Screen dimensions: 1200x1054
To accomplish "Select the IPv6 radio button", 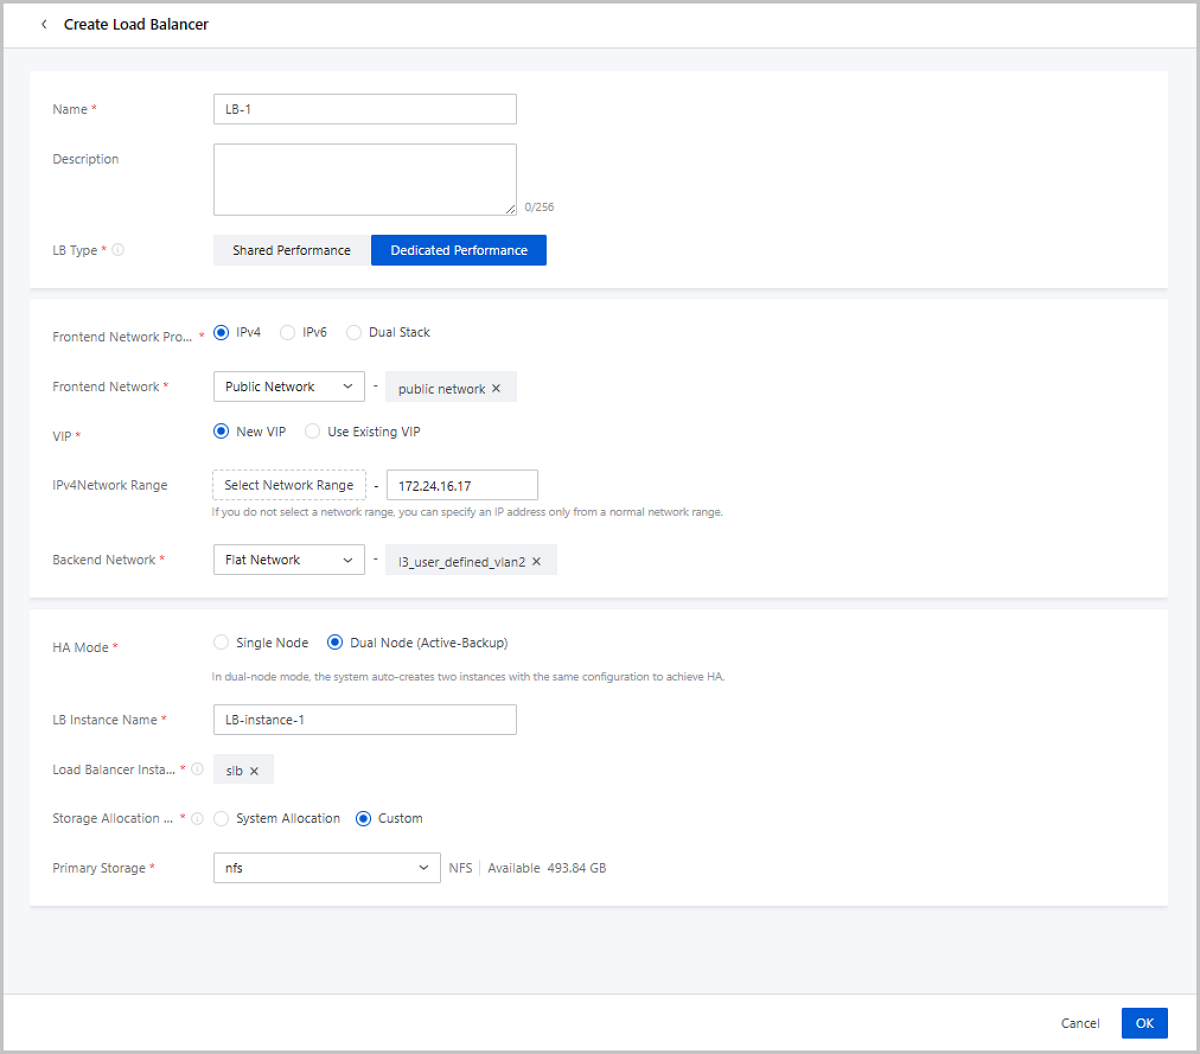I will click(288, 333).
